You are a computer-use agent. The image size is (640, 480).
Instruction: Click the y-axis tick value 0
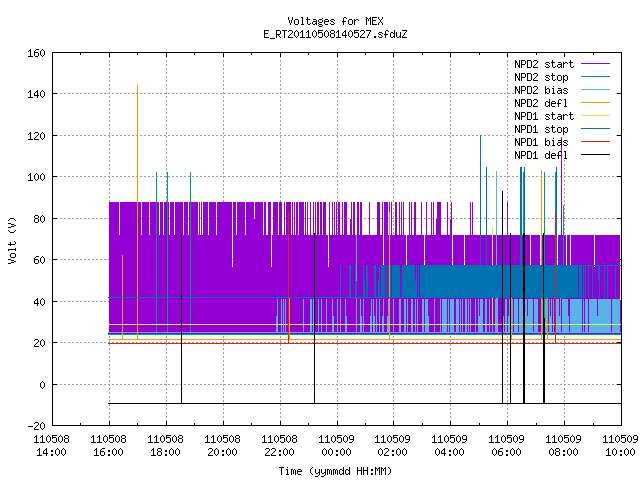[42, 385]
